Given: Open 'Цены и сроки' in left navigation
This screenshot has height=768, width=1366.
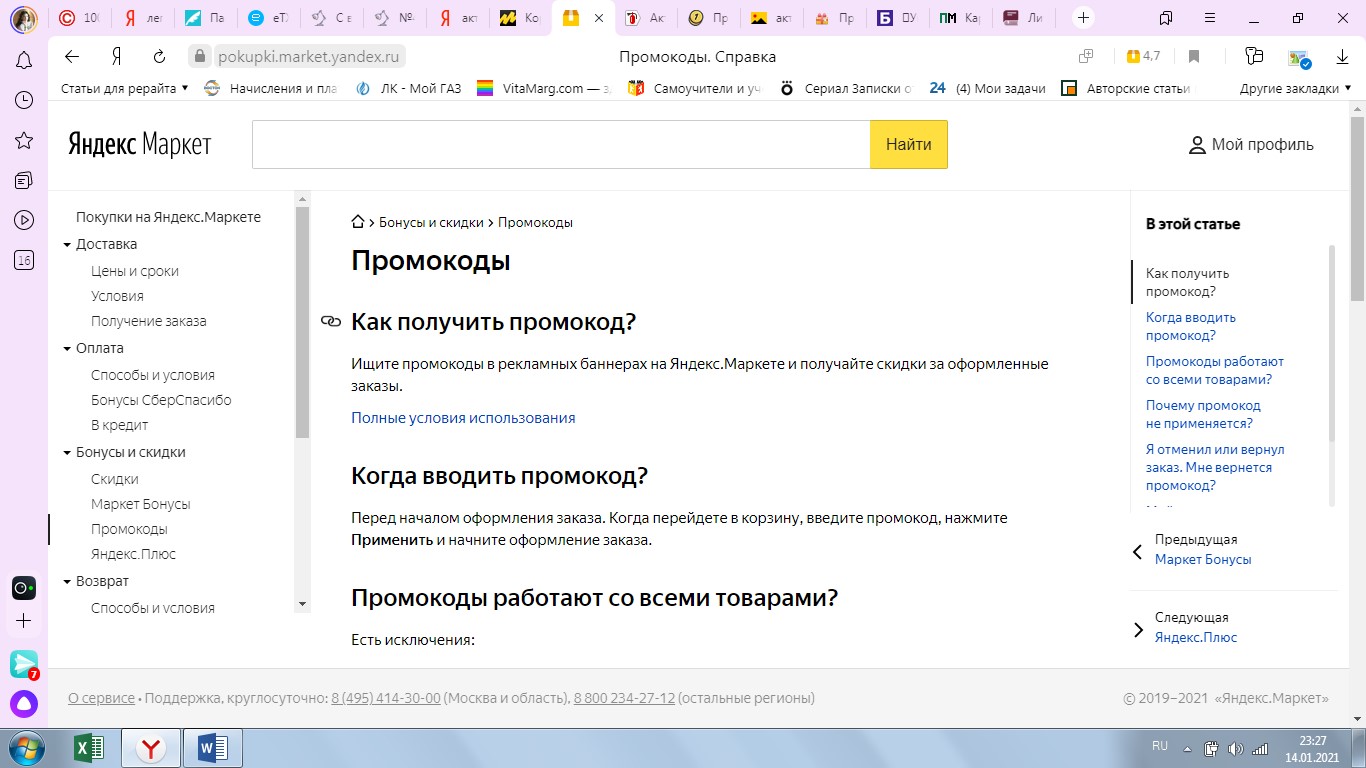Looking at the screenshot, I should click(x=135, y=271).
